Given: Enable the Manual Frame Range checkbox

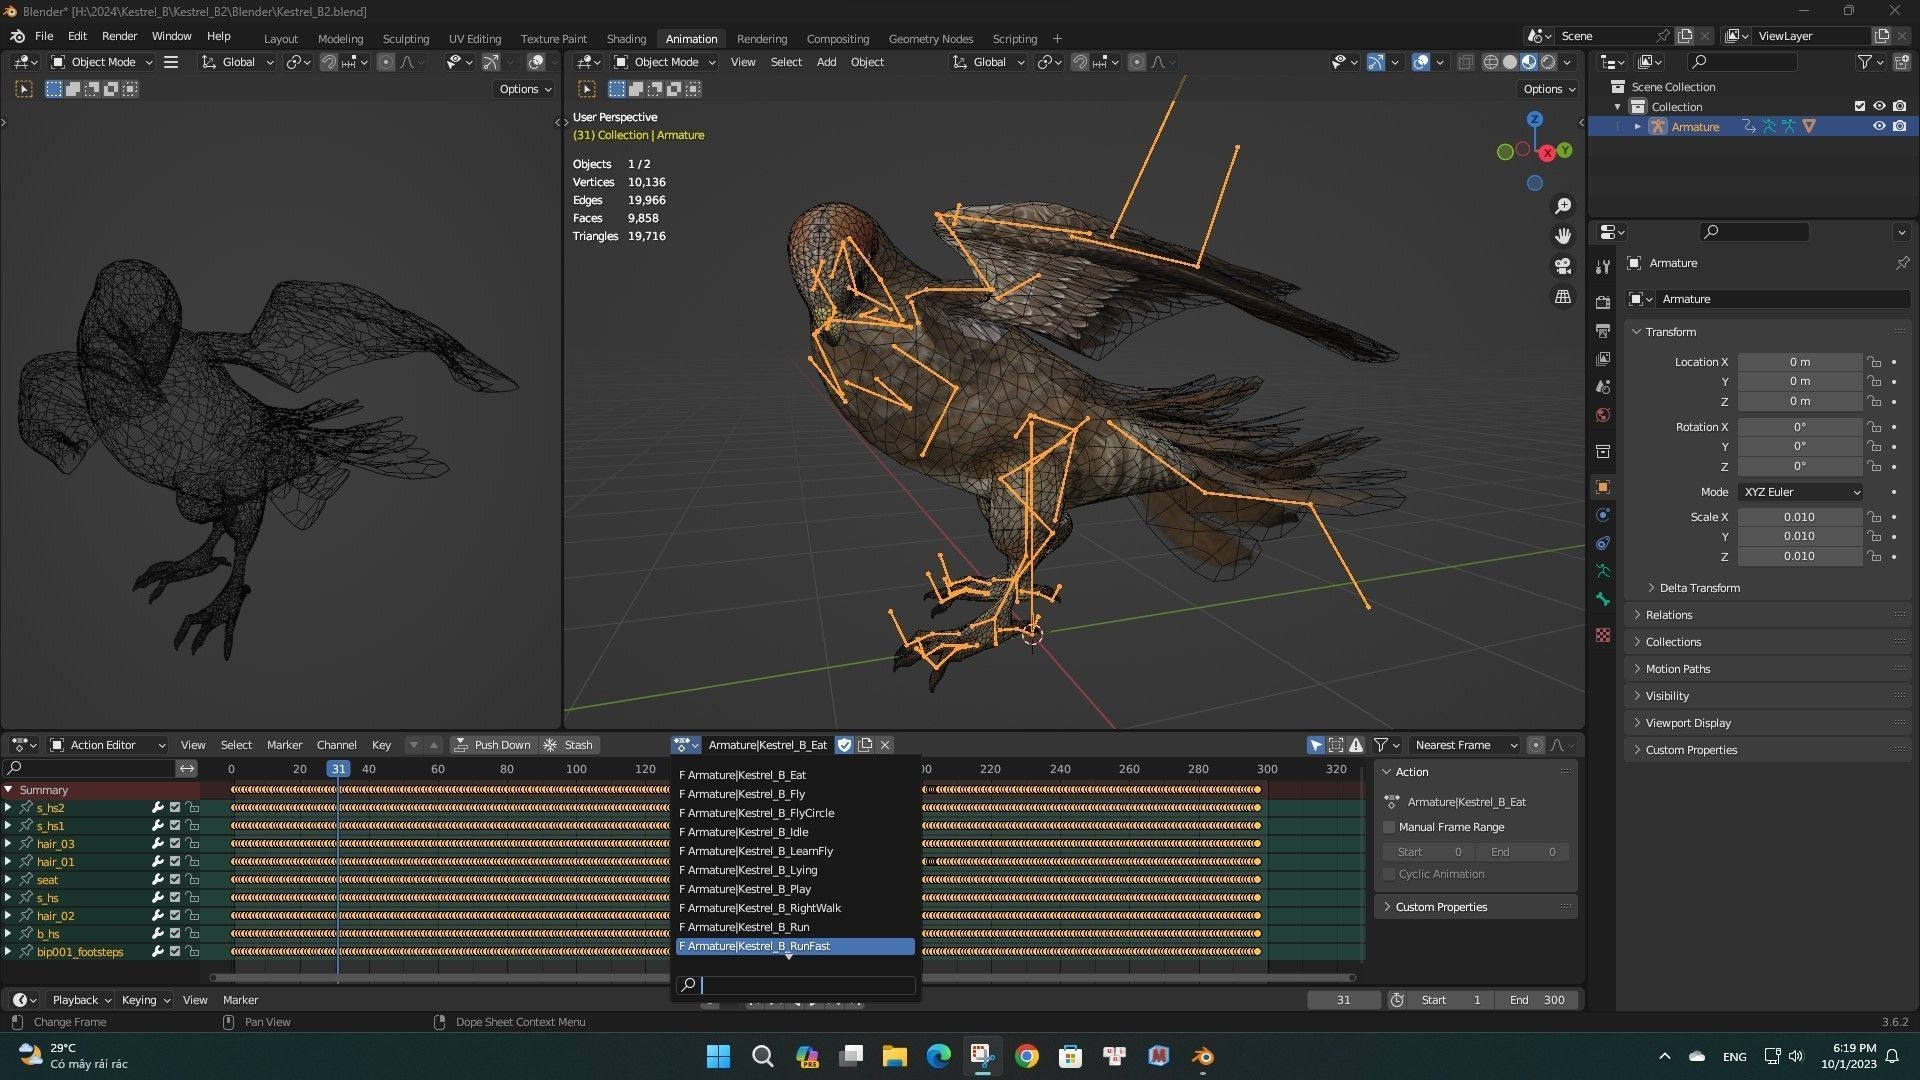Looking at the screenshot, I should (1389, 827).
